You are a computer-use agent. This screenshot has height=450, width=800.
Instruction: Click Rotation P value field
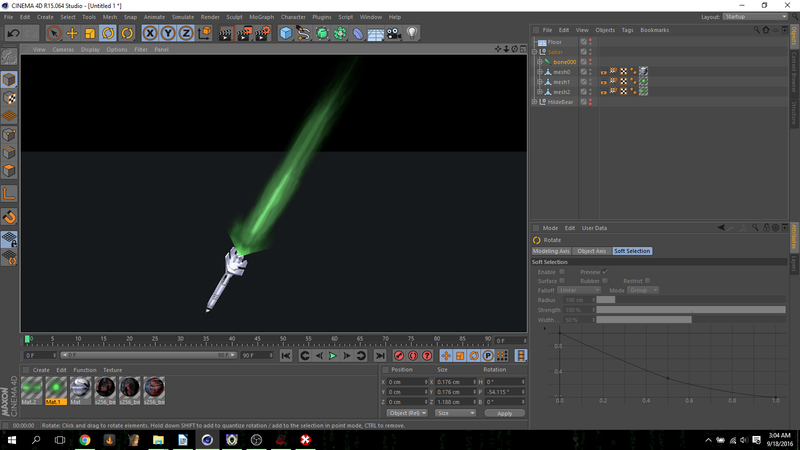[505, 392]
